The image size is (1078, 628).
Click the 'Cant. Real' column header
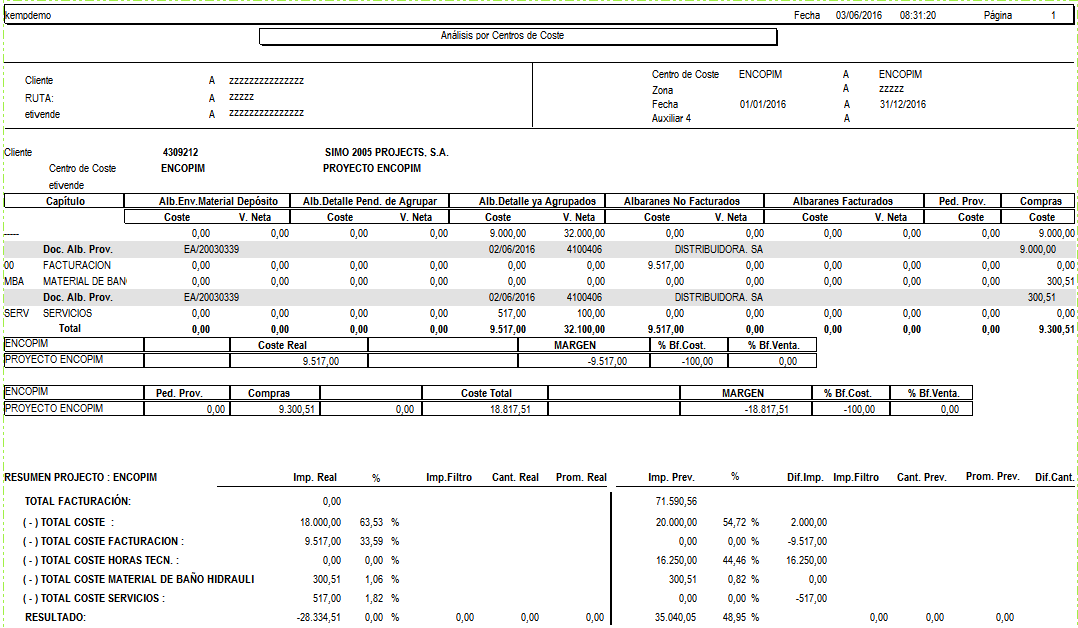pyautogui.click(x=516, y=477)
